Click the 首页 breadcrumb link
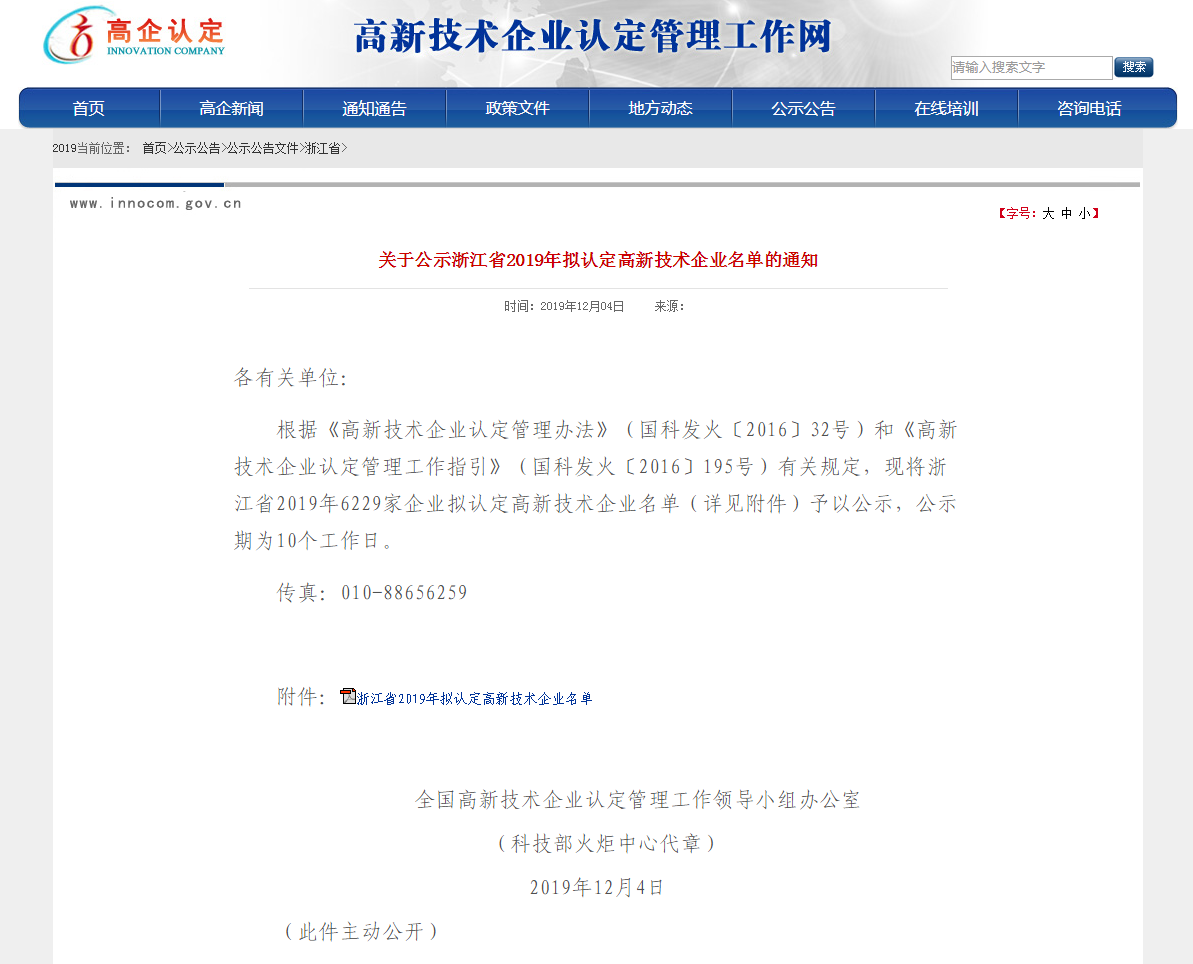 [x=154, y=148]
